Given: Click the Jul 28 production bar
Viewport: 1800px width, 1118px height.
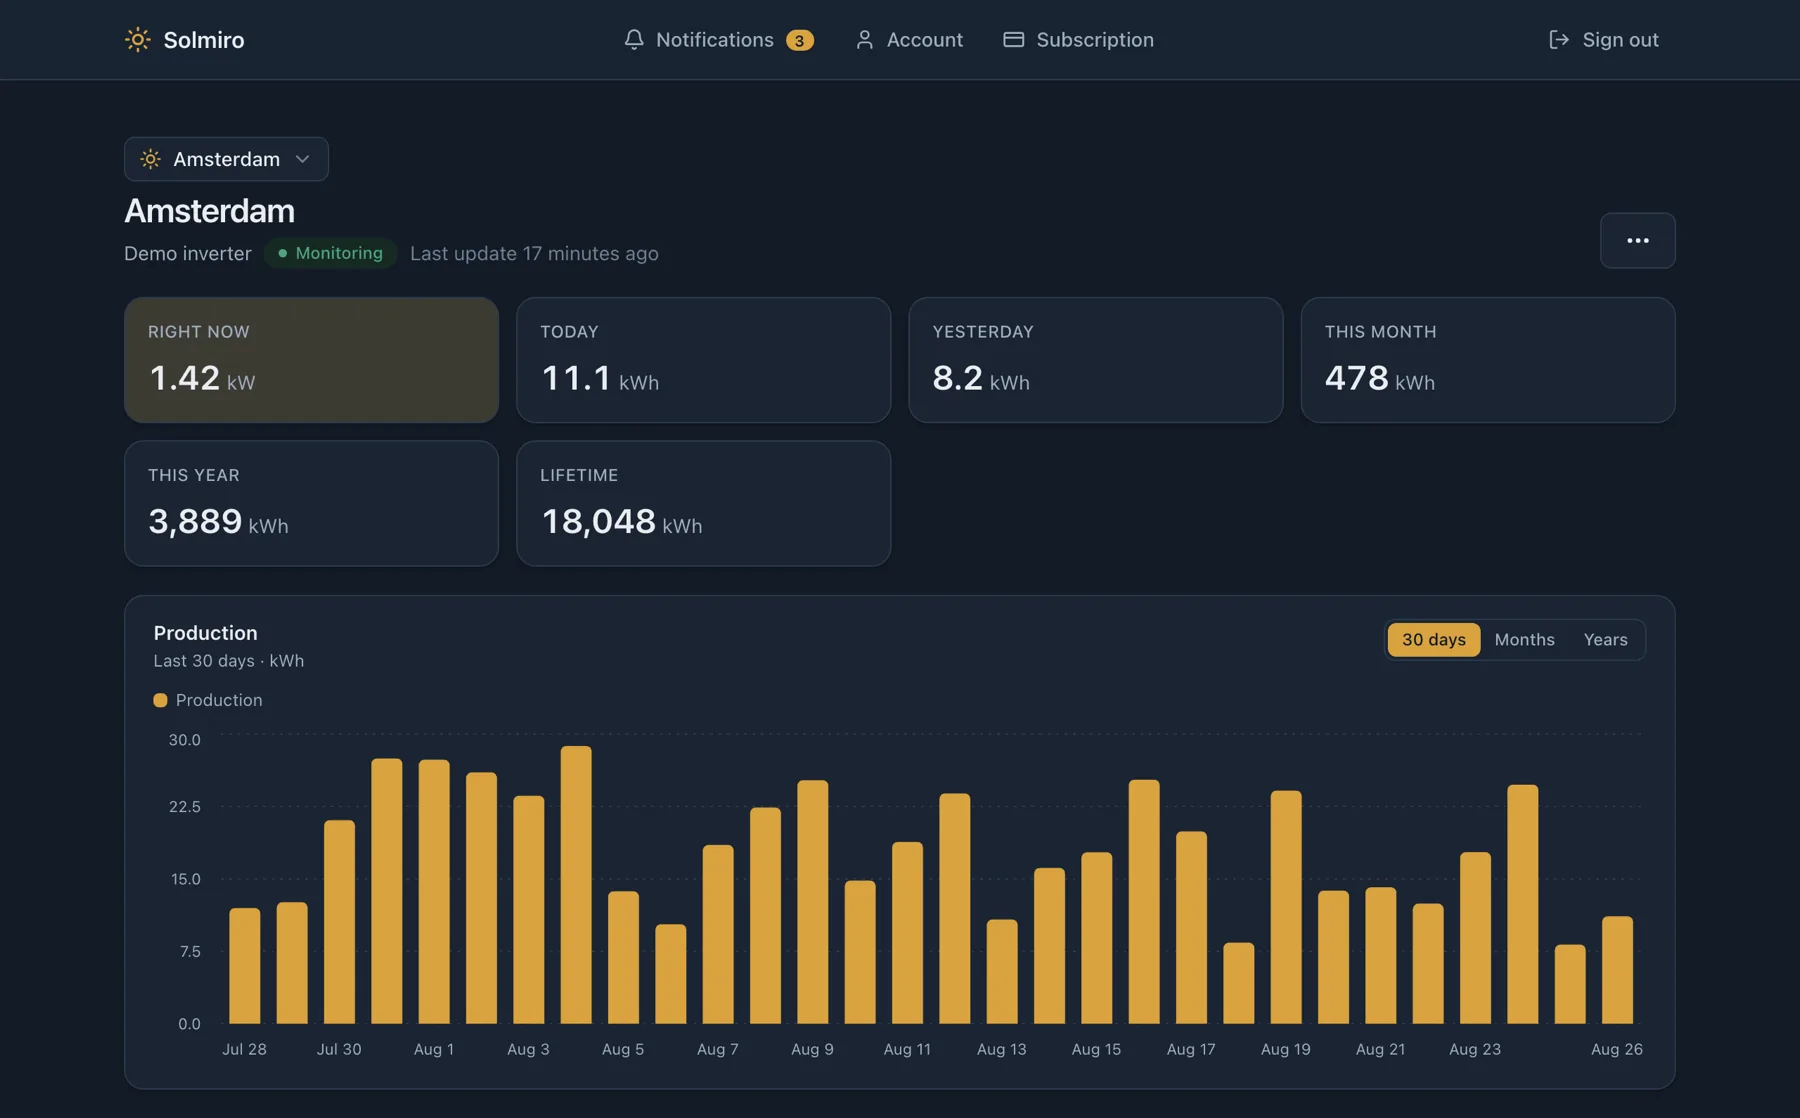Looking at the screenshot, I should 244,966.
